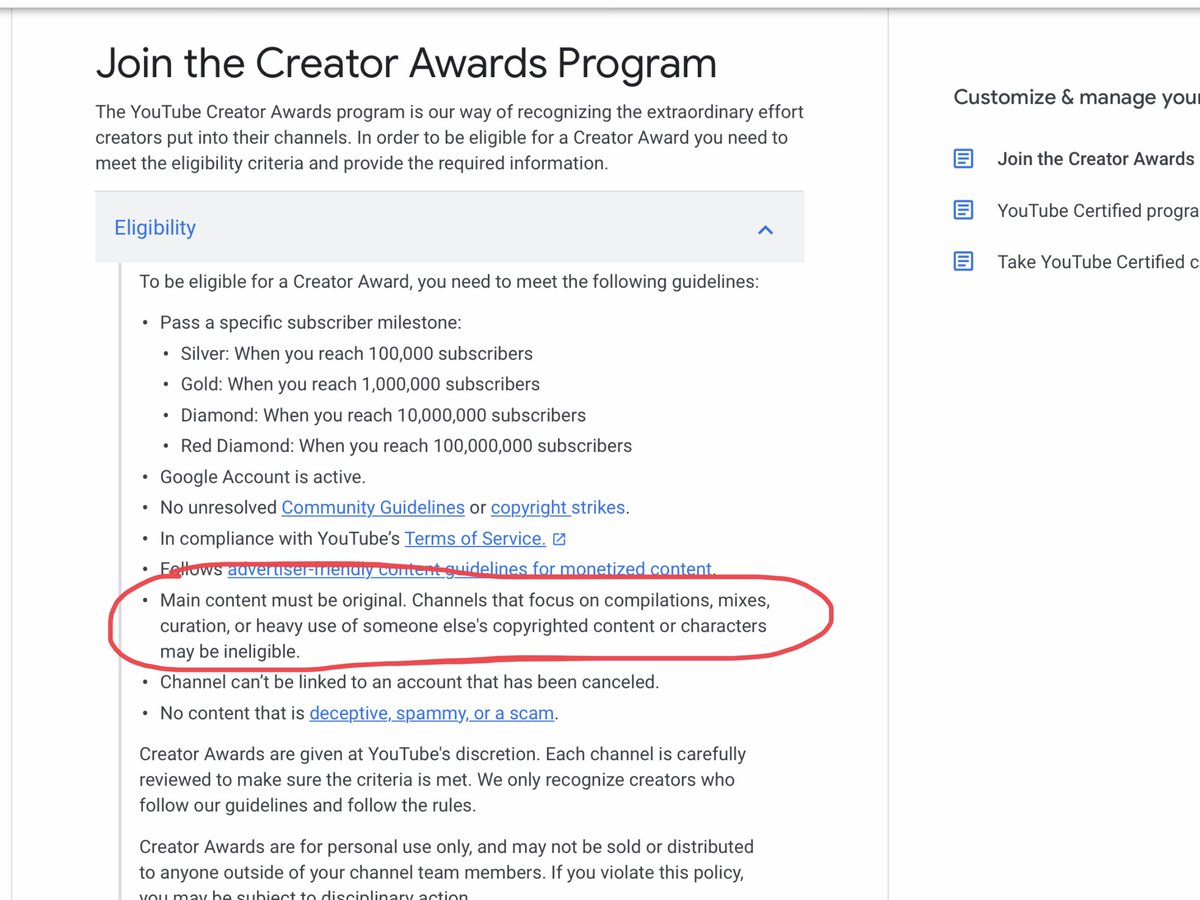Image resolution: width=1200 pixels, height=900 pixels.
Task: Open Take YouTube Certified sidebar article
Action: pos(1098,261)
